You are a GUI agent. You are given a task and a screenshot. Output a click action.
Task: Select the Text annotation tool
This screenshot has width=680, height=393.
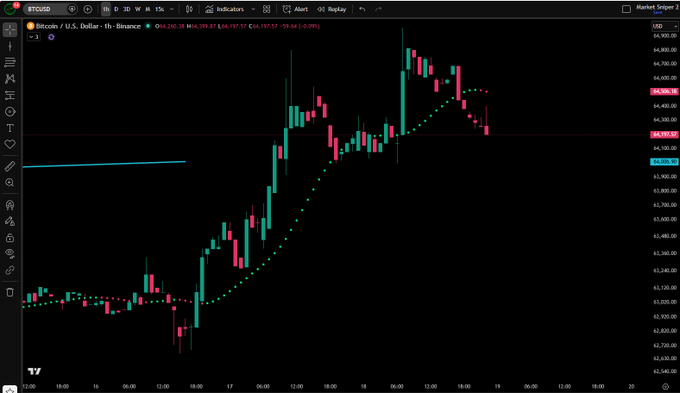10,128
